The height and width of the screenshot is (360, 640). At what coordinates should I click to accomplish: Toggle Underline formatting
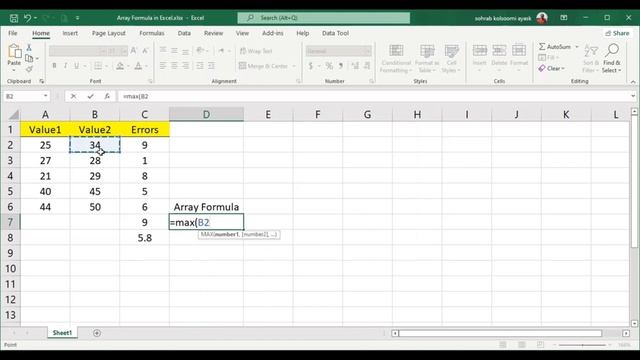[x=76, y=66]
